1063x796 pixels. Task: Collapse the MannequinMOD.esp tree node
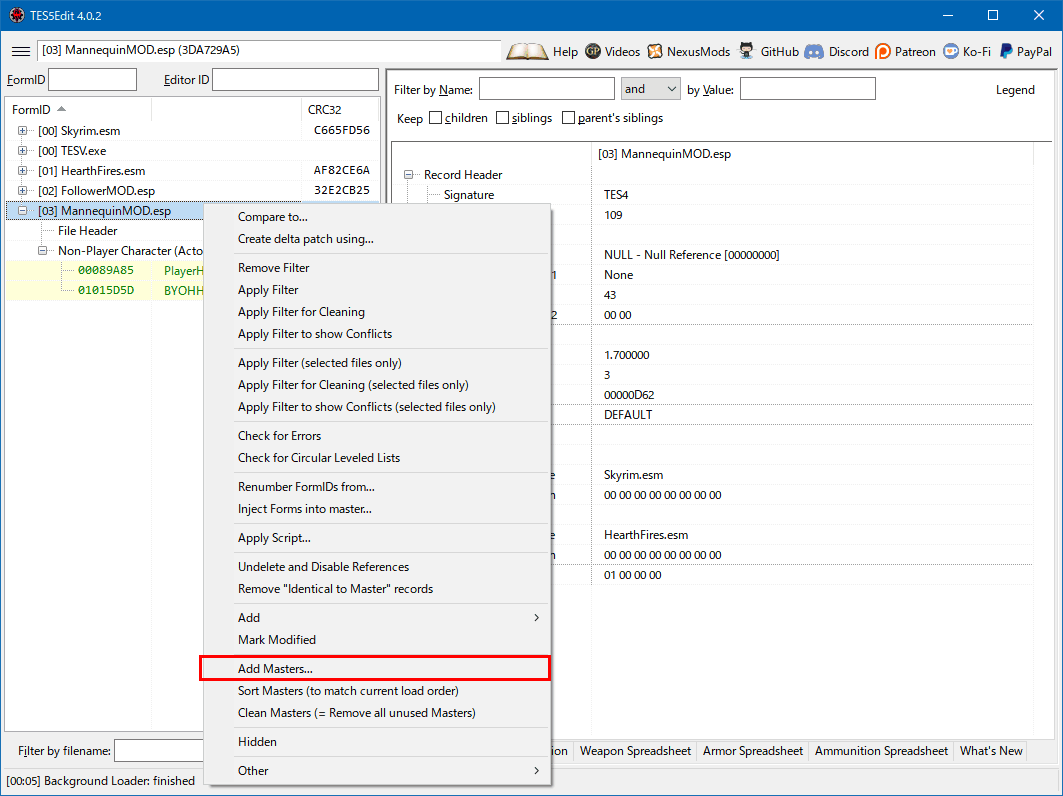tap(22, 211)
